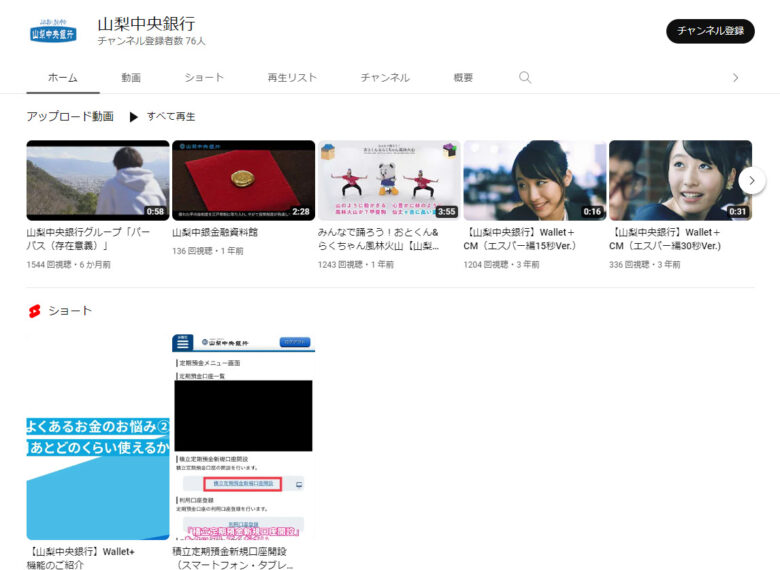Screen dimensions: 780x570
Task: Open short title 積立定期預金新規口座開設
Action: coord(233,558)
